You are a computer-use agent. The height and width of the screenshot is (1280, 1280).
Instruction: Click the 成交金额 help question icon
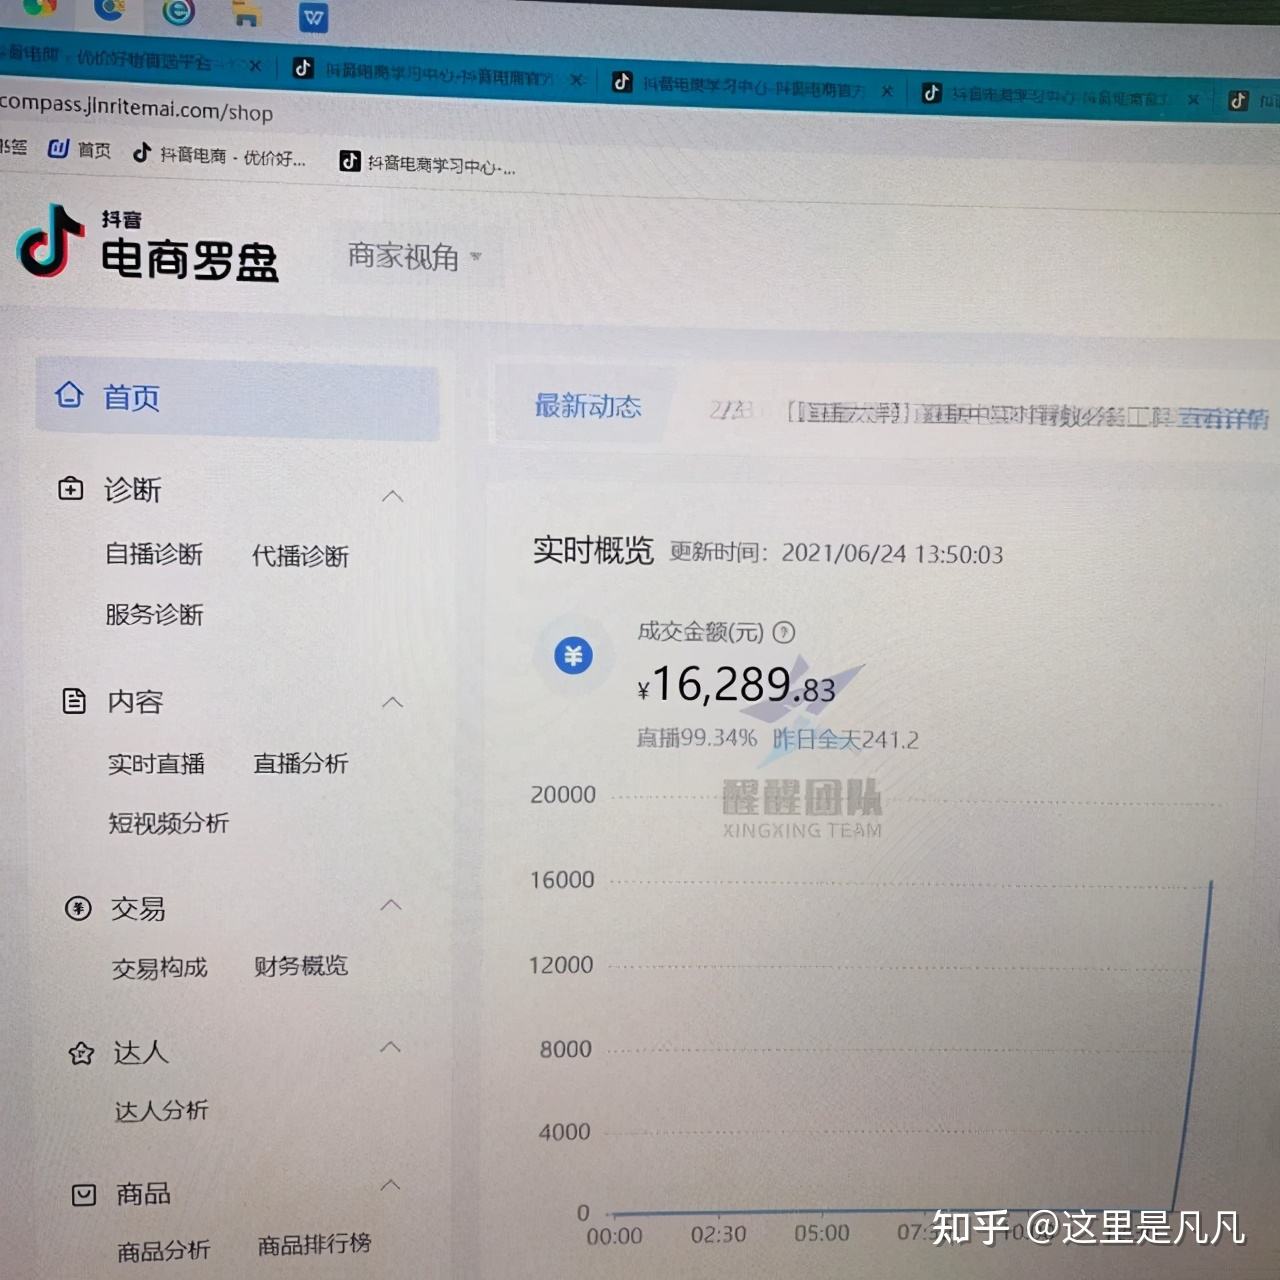tap(784, 632)
